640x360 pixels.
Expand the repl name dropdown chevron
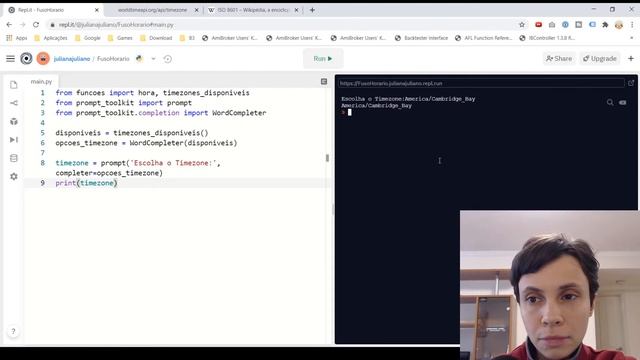coord(153,59)
